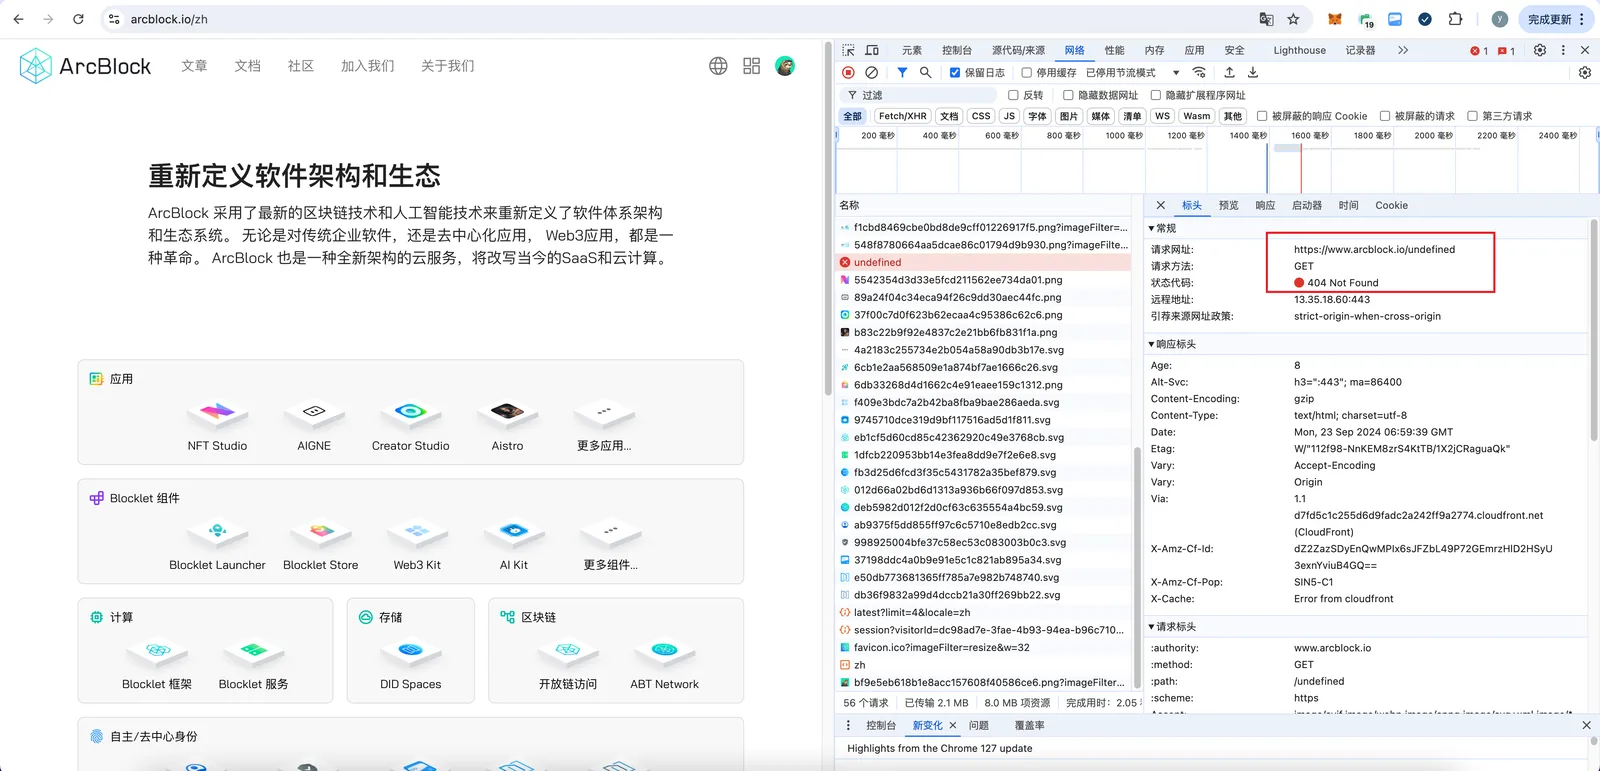Screen dimensions: 1600x771
Task: Import a HAR file with the upload icon
Action: point(1229,73)
